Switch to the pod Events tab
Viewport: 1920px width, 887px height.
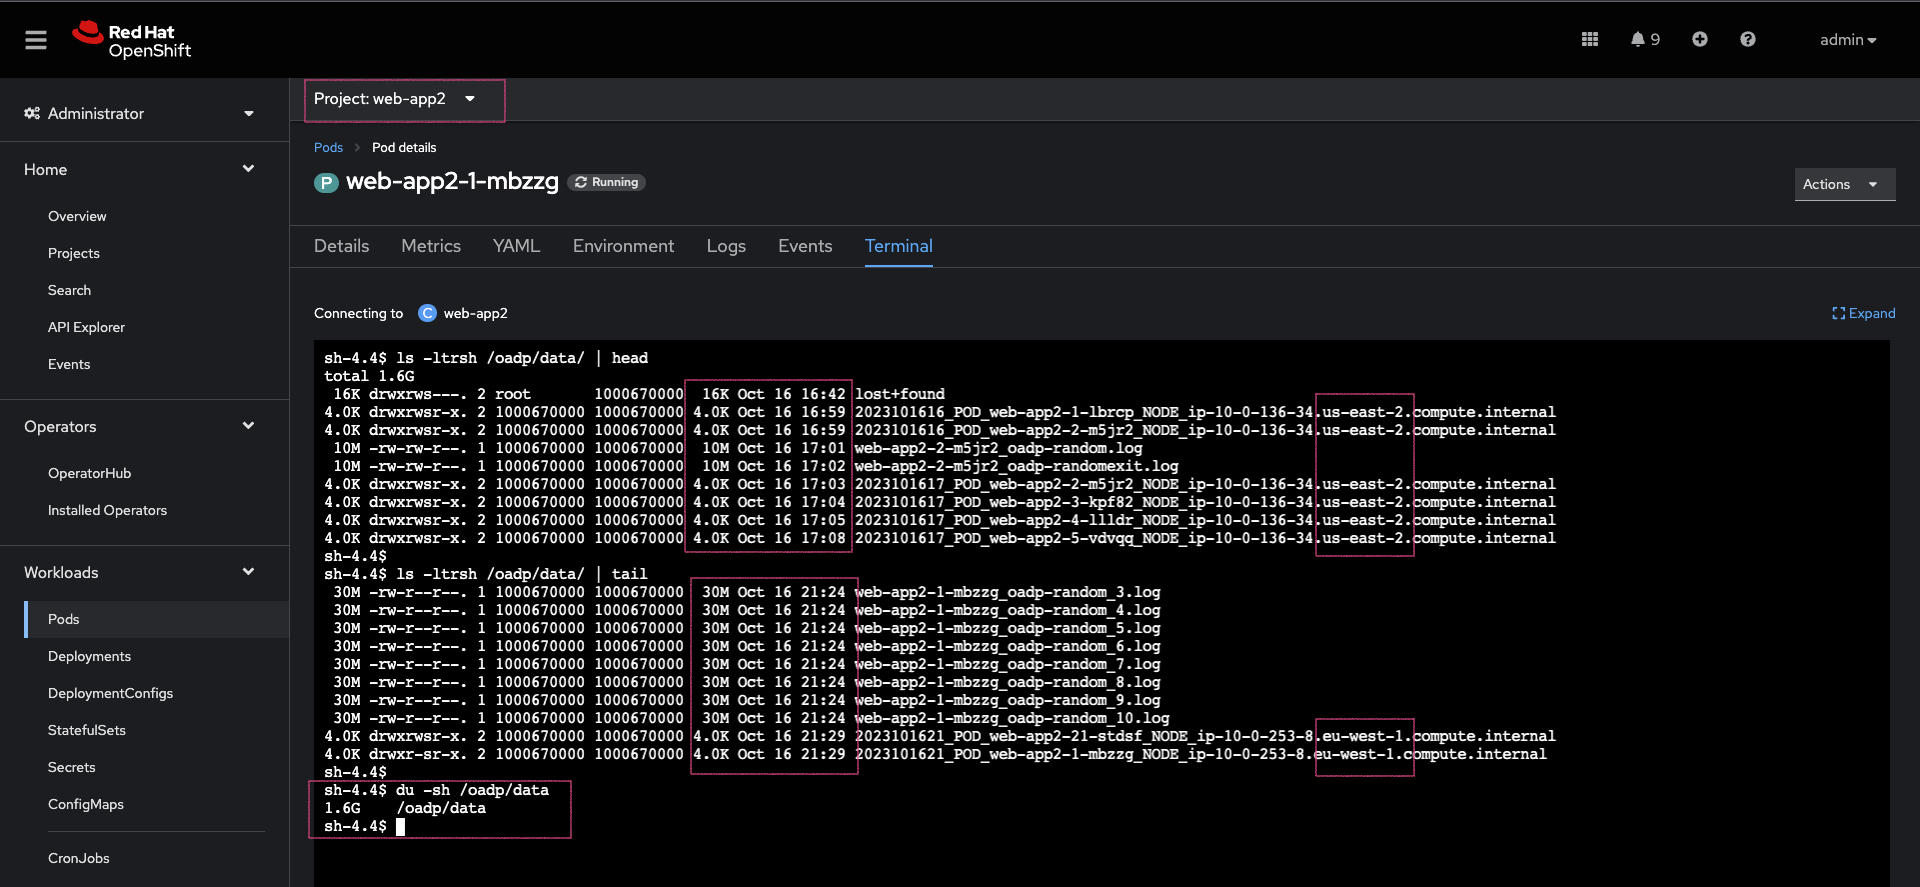(x=805, y=246)
